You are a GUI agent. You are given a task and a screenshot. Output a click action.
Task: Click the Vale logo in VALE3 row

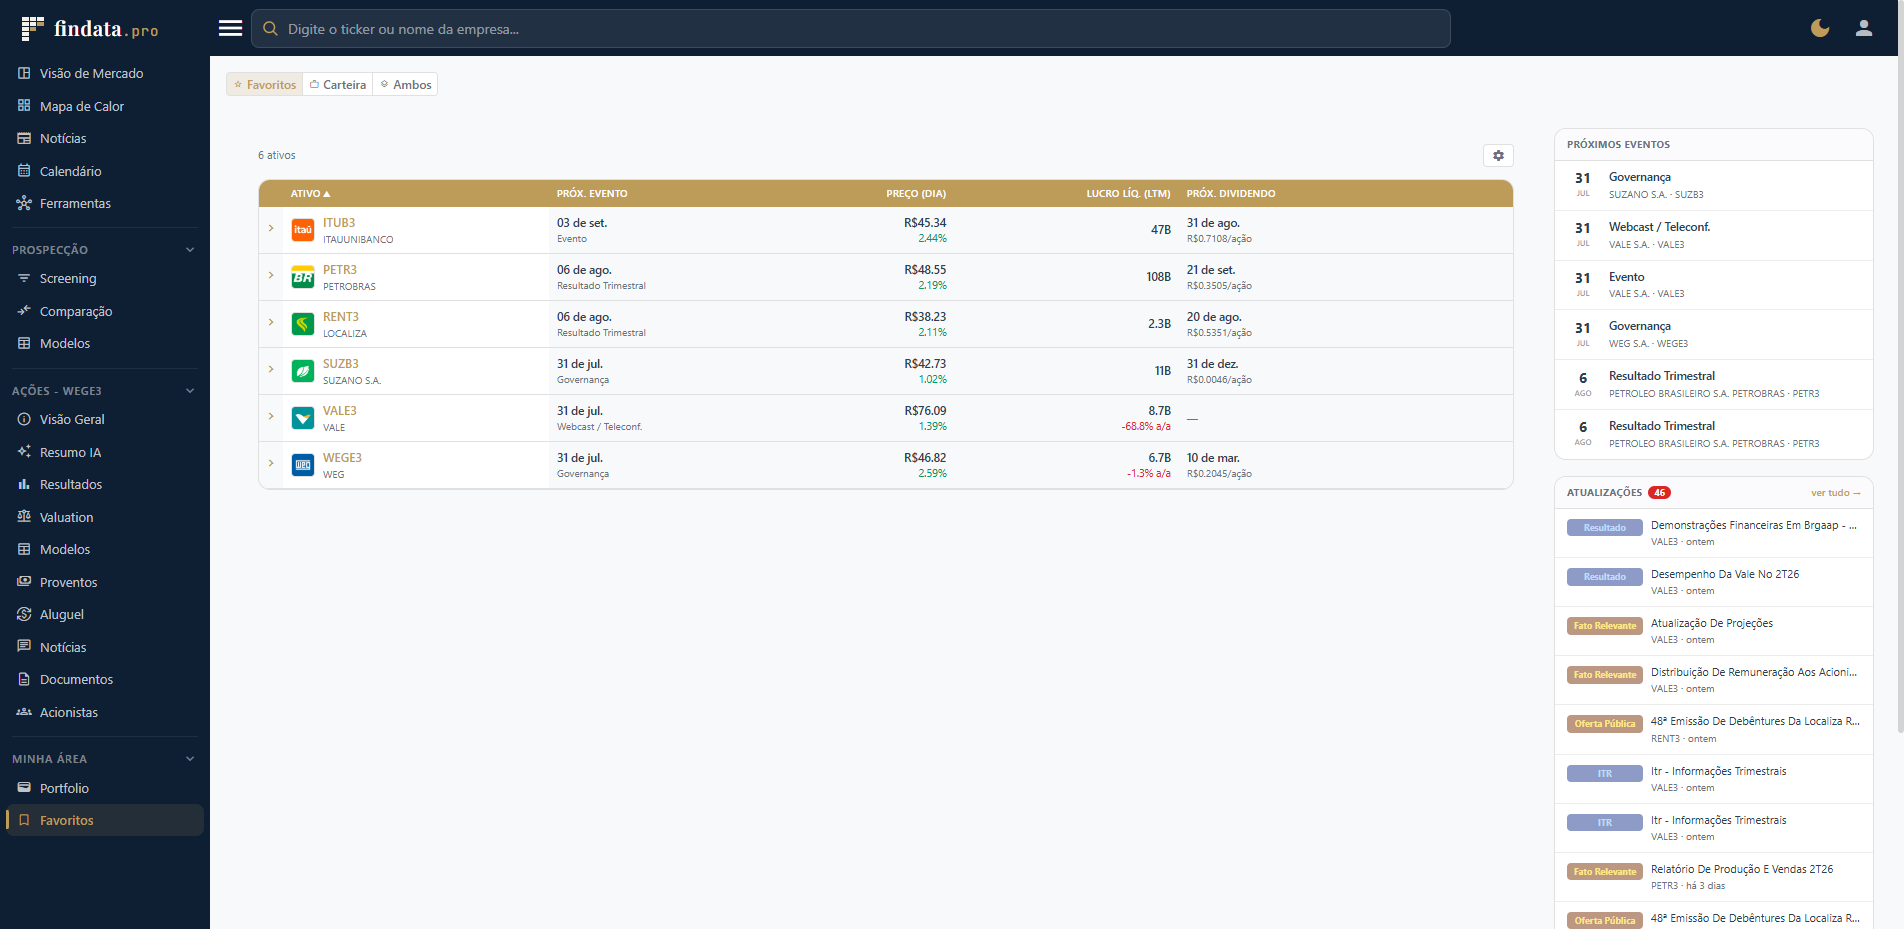click(x=303, y=418)
